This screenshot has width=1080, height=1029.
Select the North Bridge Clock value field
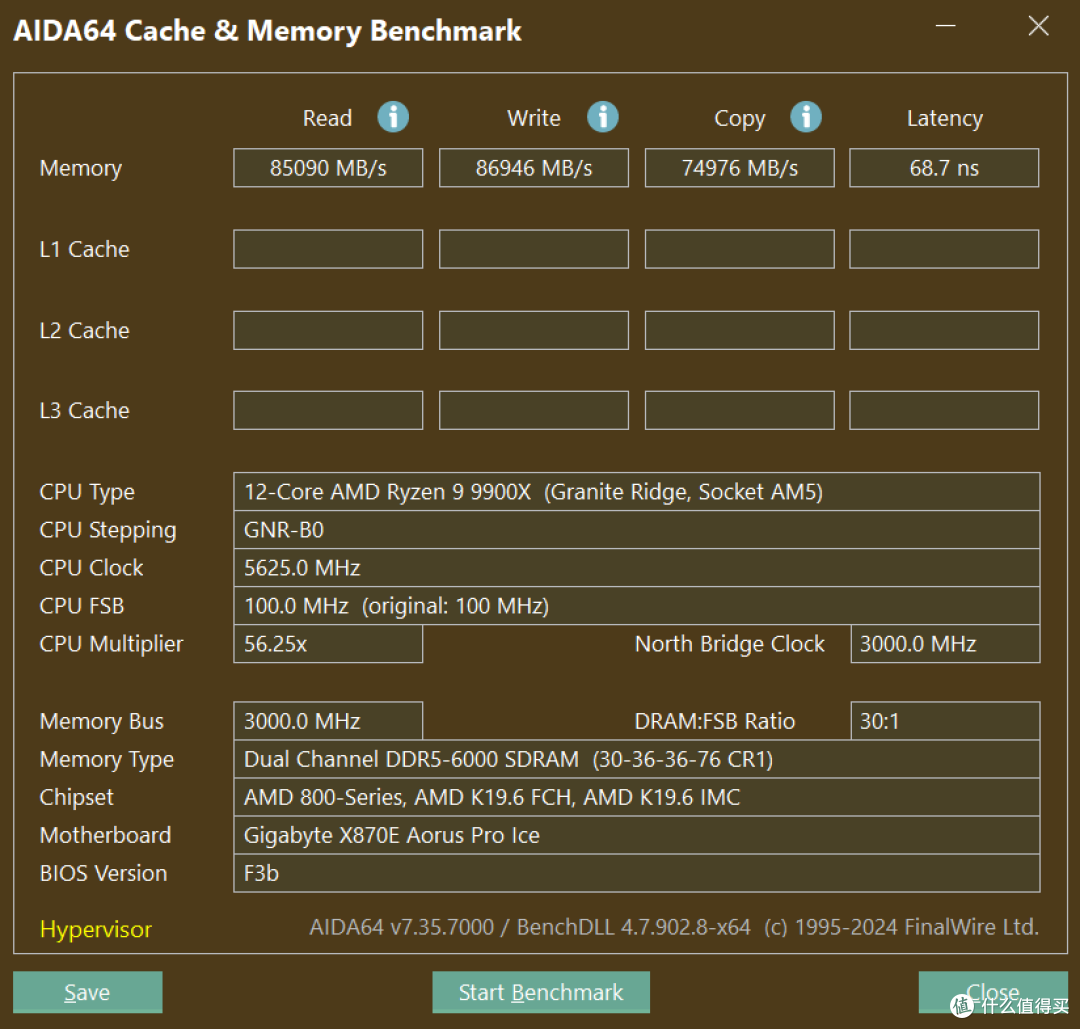[x=943, y=643]
